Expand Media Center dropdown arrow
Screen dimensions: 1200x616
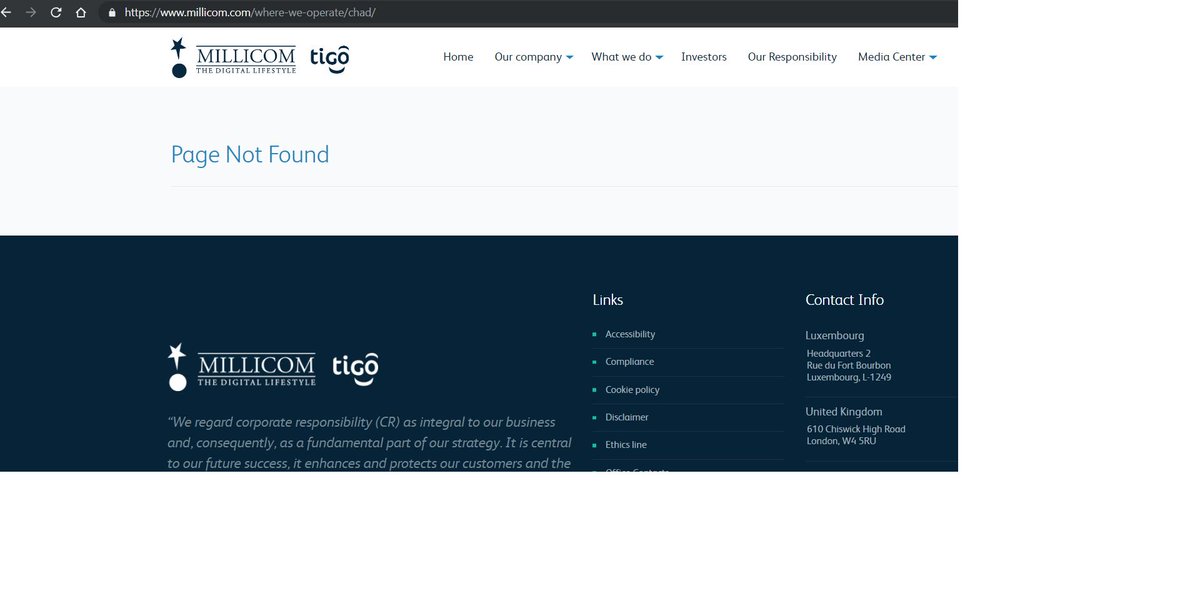pos(933,58)
